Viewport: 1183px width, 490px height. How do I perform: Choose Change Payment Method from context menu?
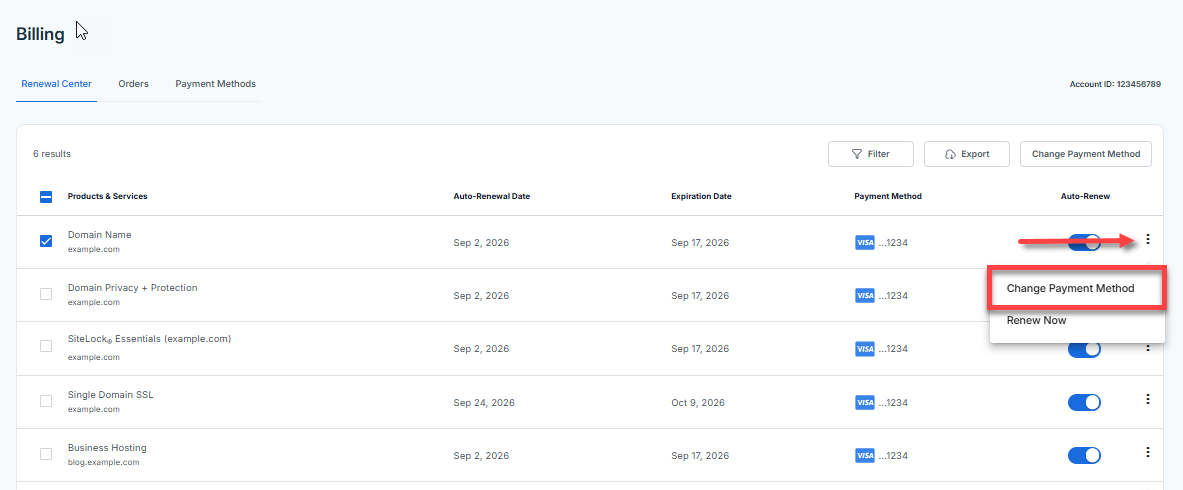coord(1070,288)
